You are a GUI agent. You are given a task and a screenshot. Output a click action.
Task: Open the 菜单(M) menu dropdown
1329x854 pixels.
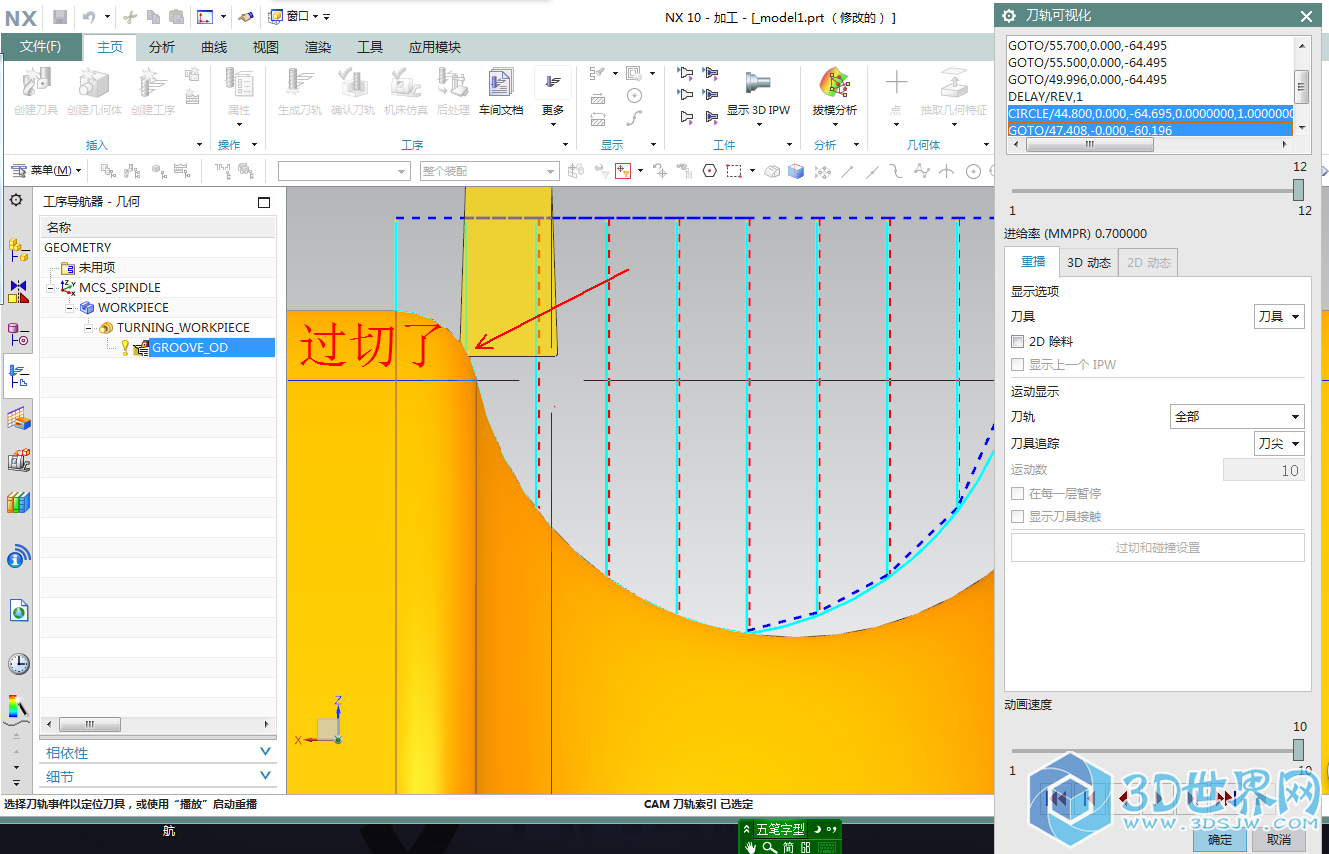coord(47,171)
